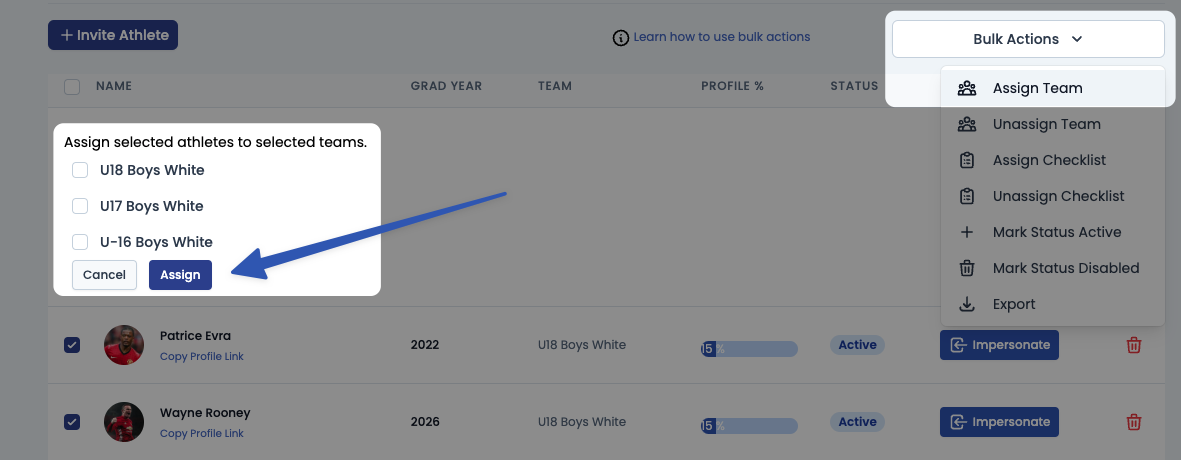Click the Unassign Team people icon
Screen dimensions: 1181x460
(966, 124)
